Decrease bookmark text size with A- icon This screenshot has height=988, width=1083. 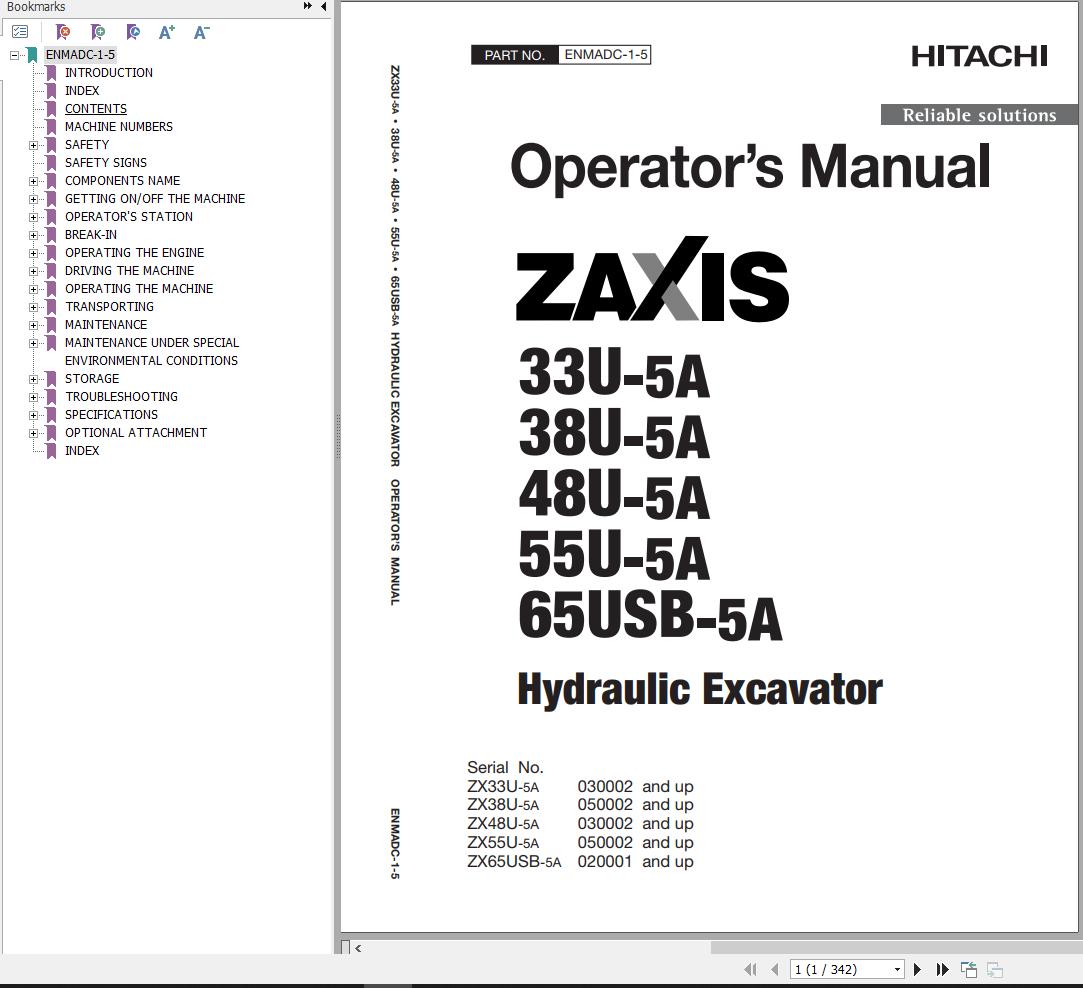point(201,32)
